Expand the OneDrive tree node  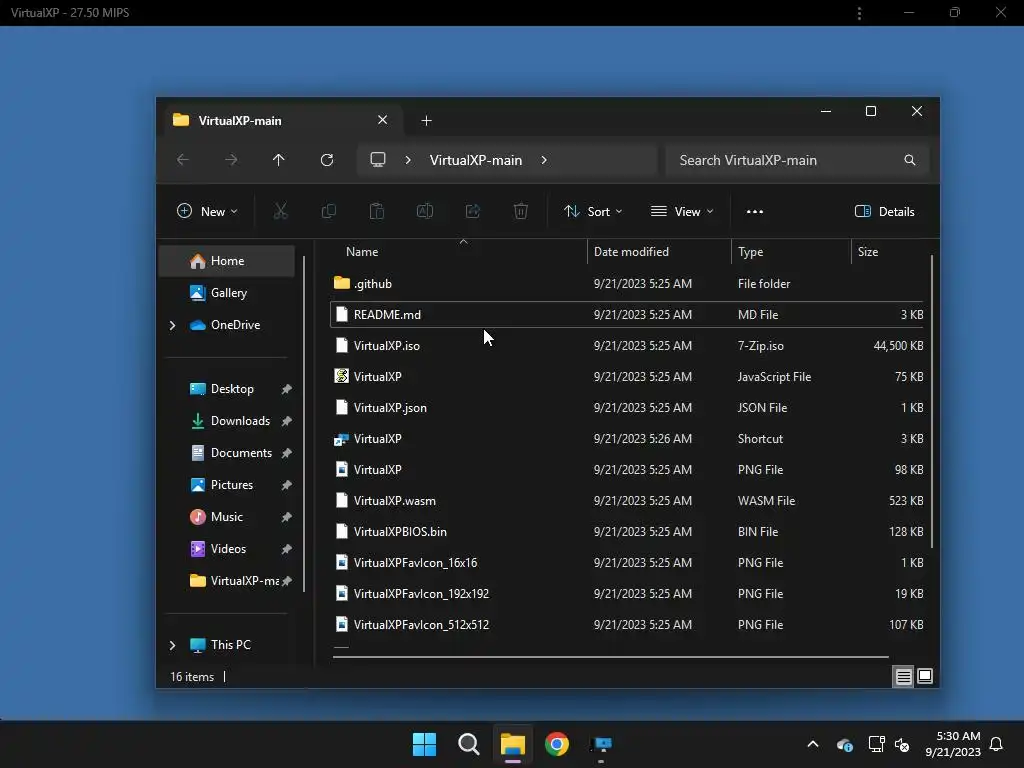point(172,325)
